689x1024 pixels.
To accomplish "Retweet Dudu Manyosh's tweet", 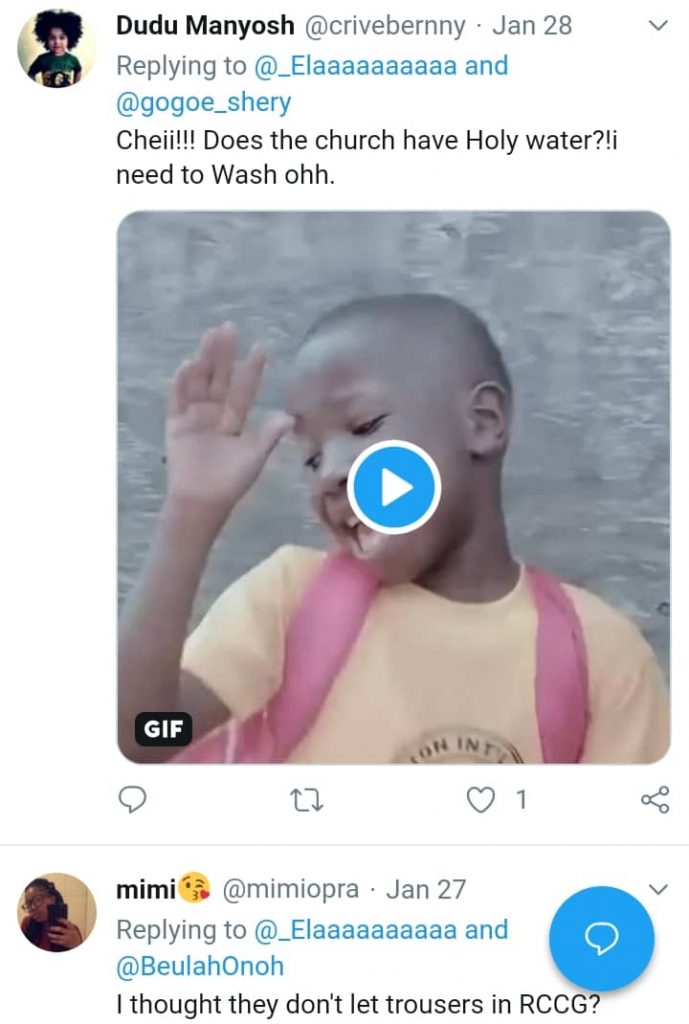I will pos(316,798).
